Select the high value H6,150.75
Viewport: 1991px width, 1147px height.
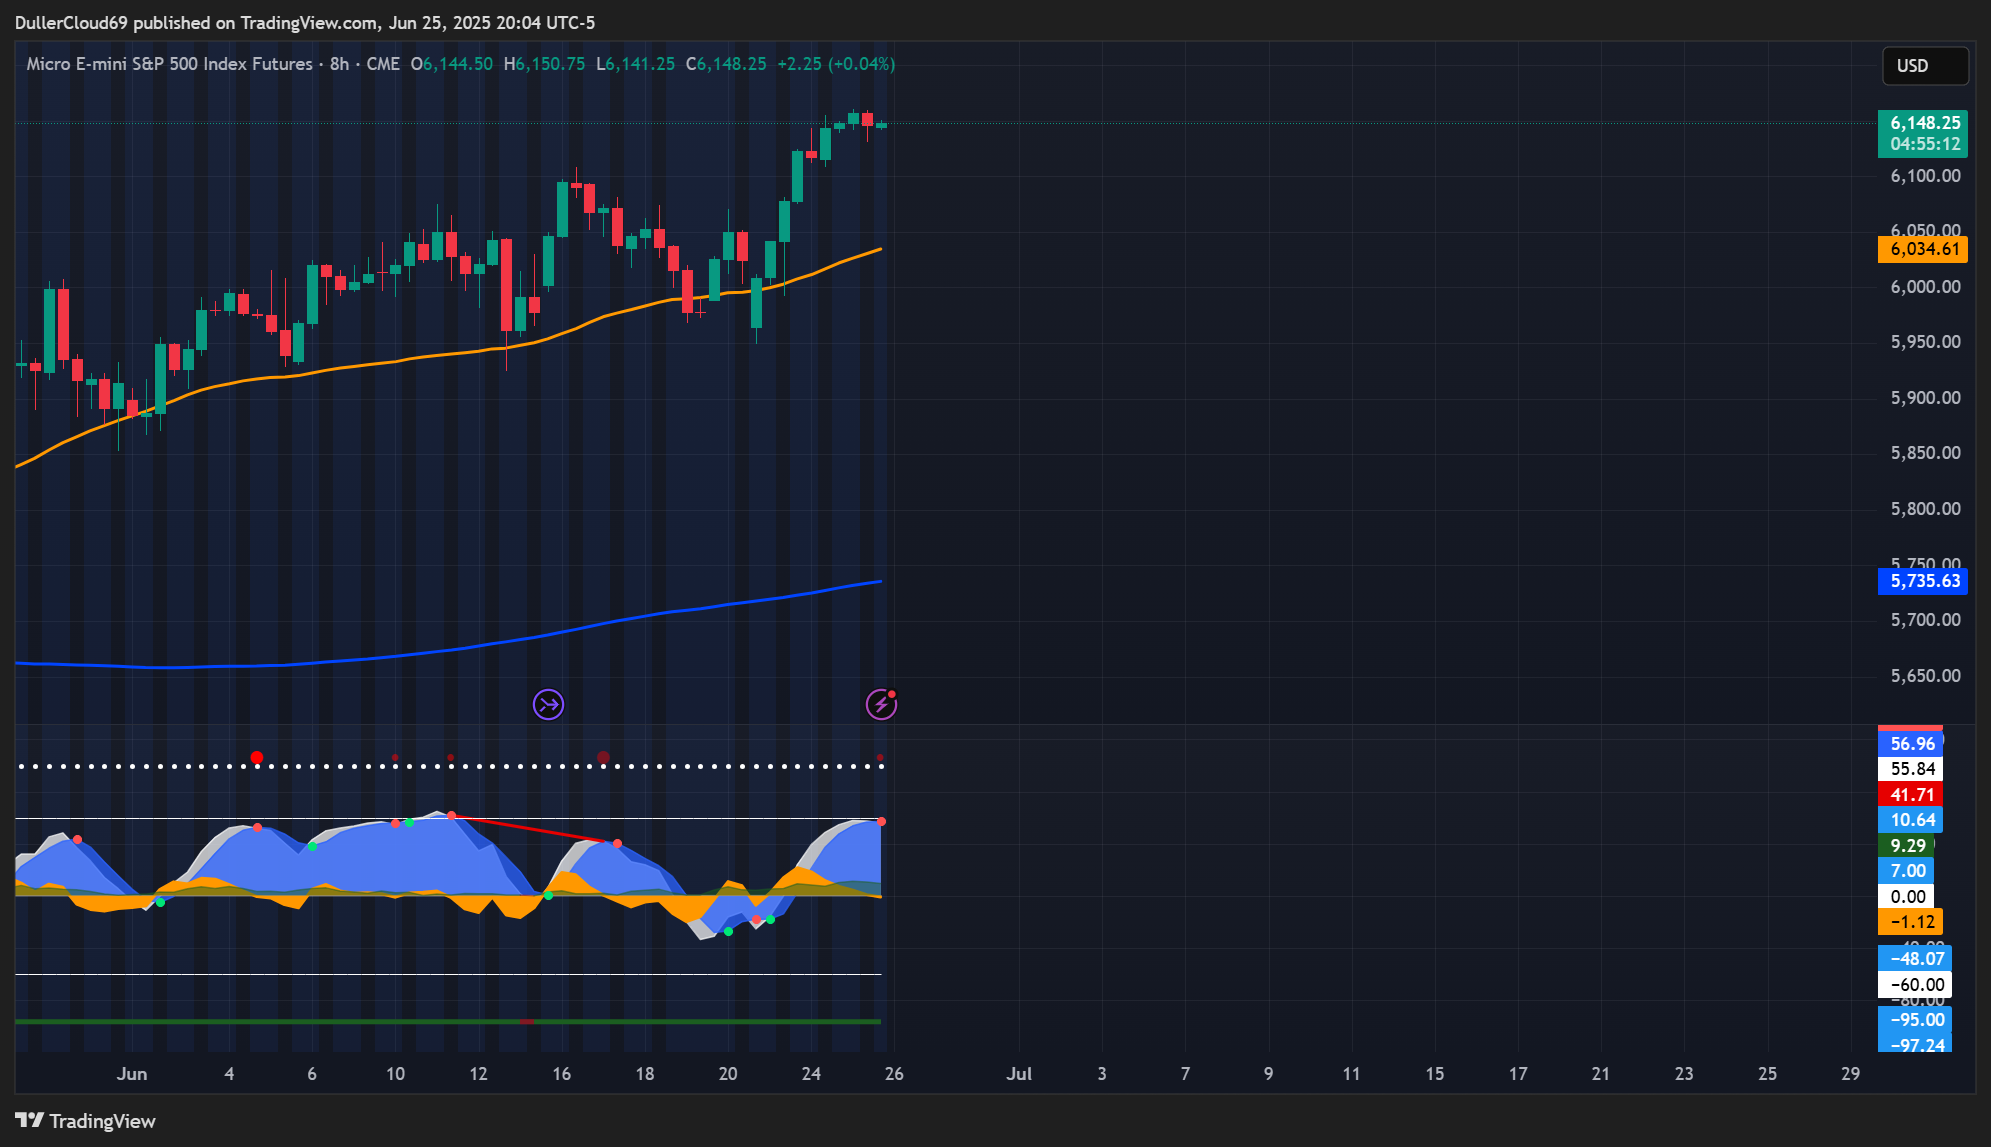[545, 64]
